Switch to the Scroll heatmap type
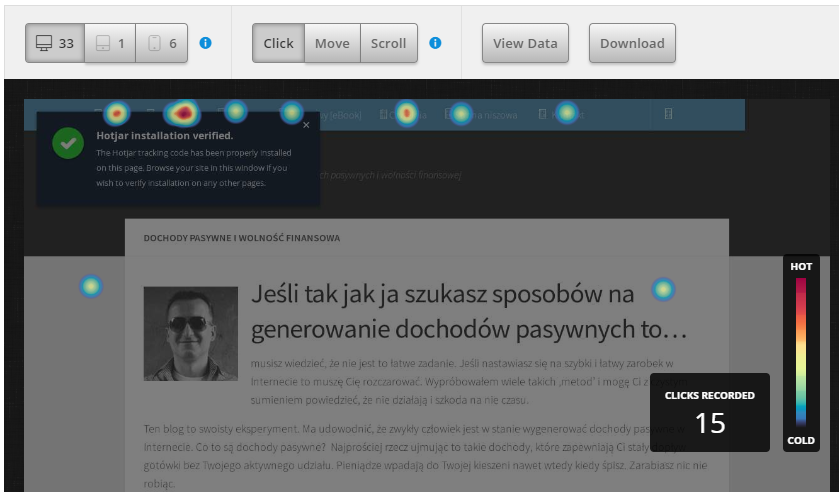 coord(389,43)
